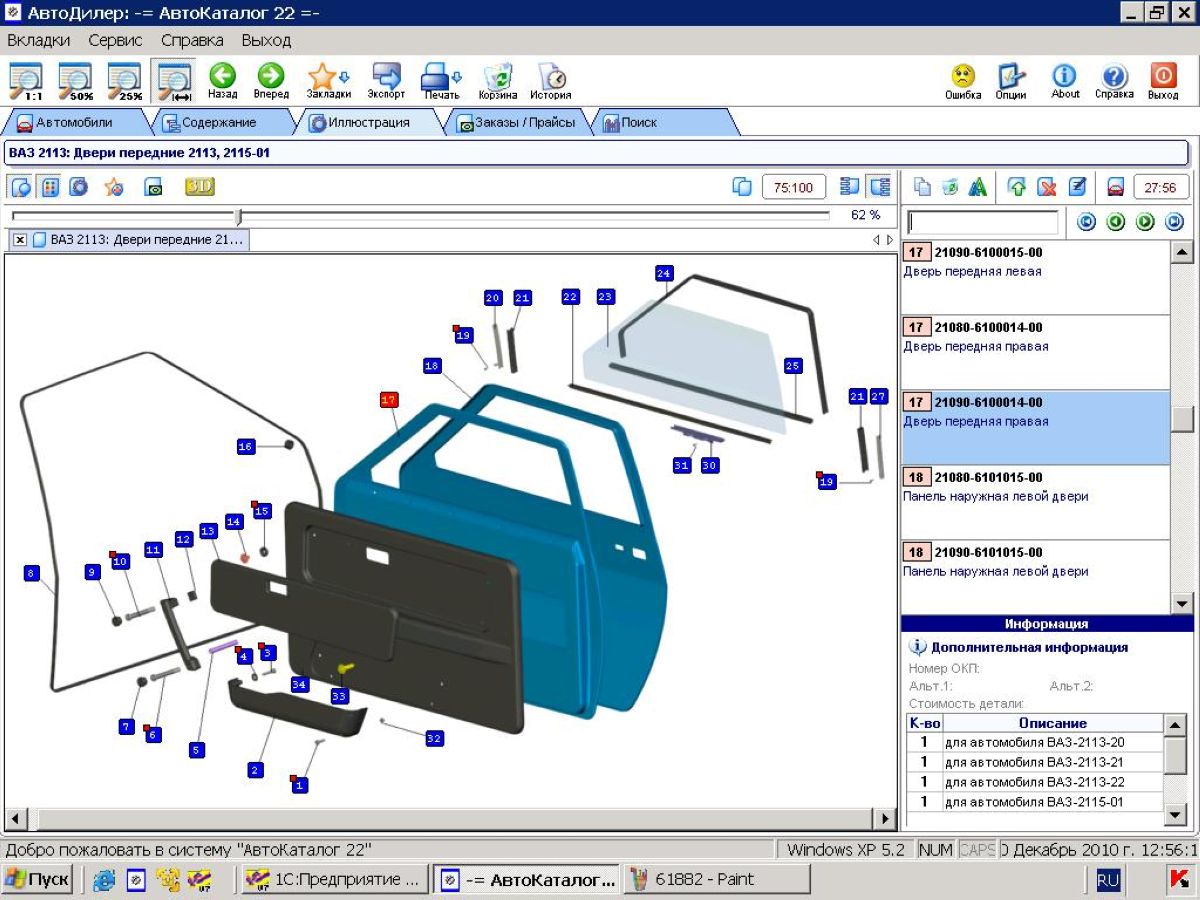
Task: Jump to last part record
Action: tap(1175, 222)
